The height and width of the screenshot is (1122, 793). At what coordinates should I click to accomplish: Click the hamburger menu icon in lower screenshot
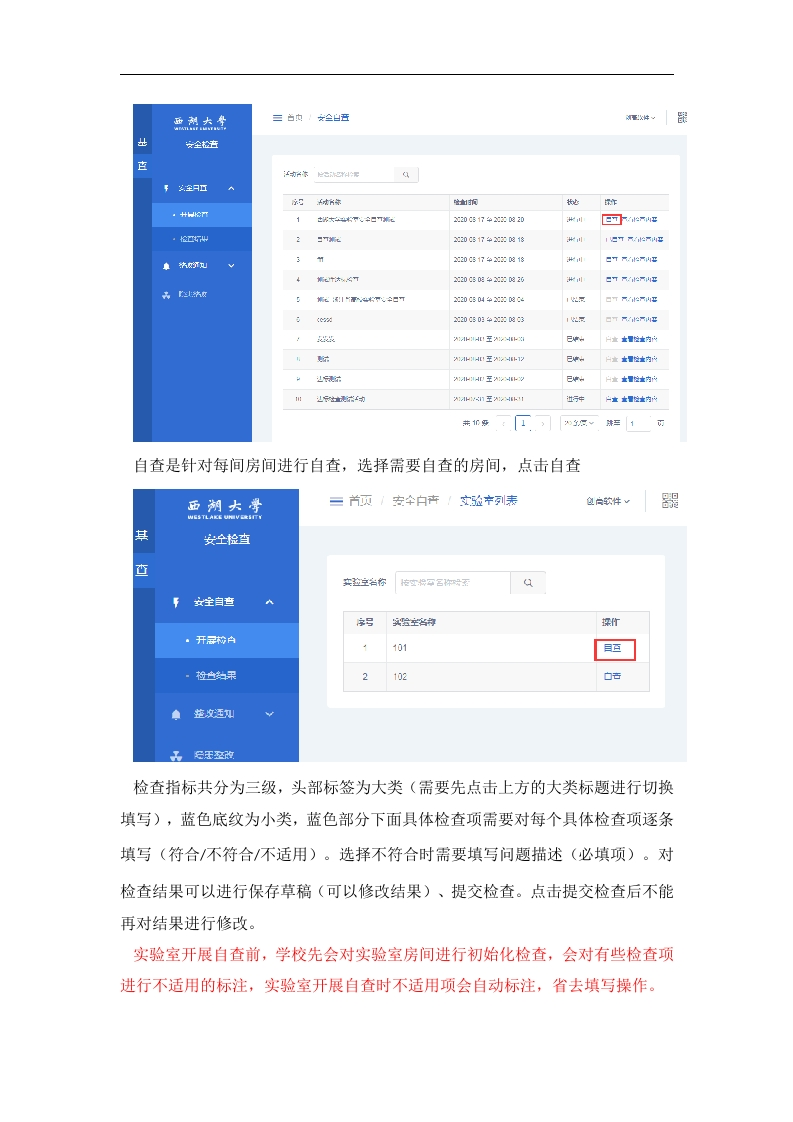point(337,501)
